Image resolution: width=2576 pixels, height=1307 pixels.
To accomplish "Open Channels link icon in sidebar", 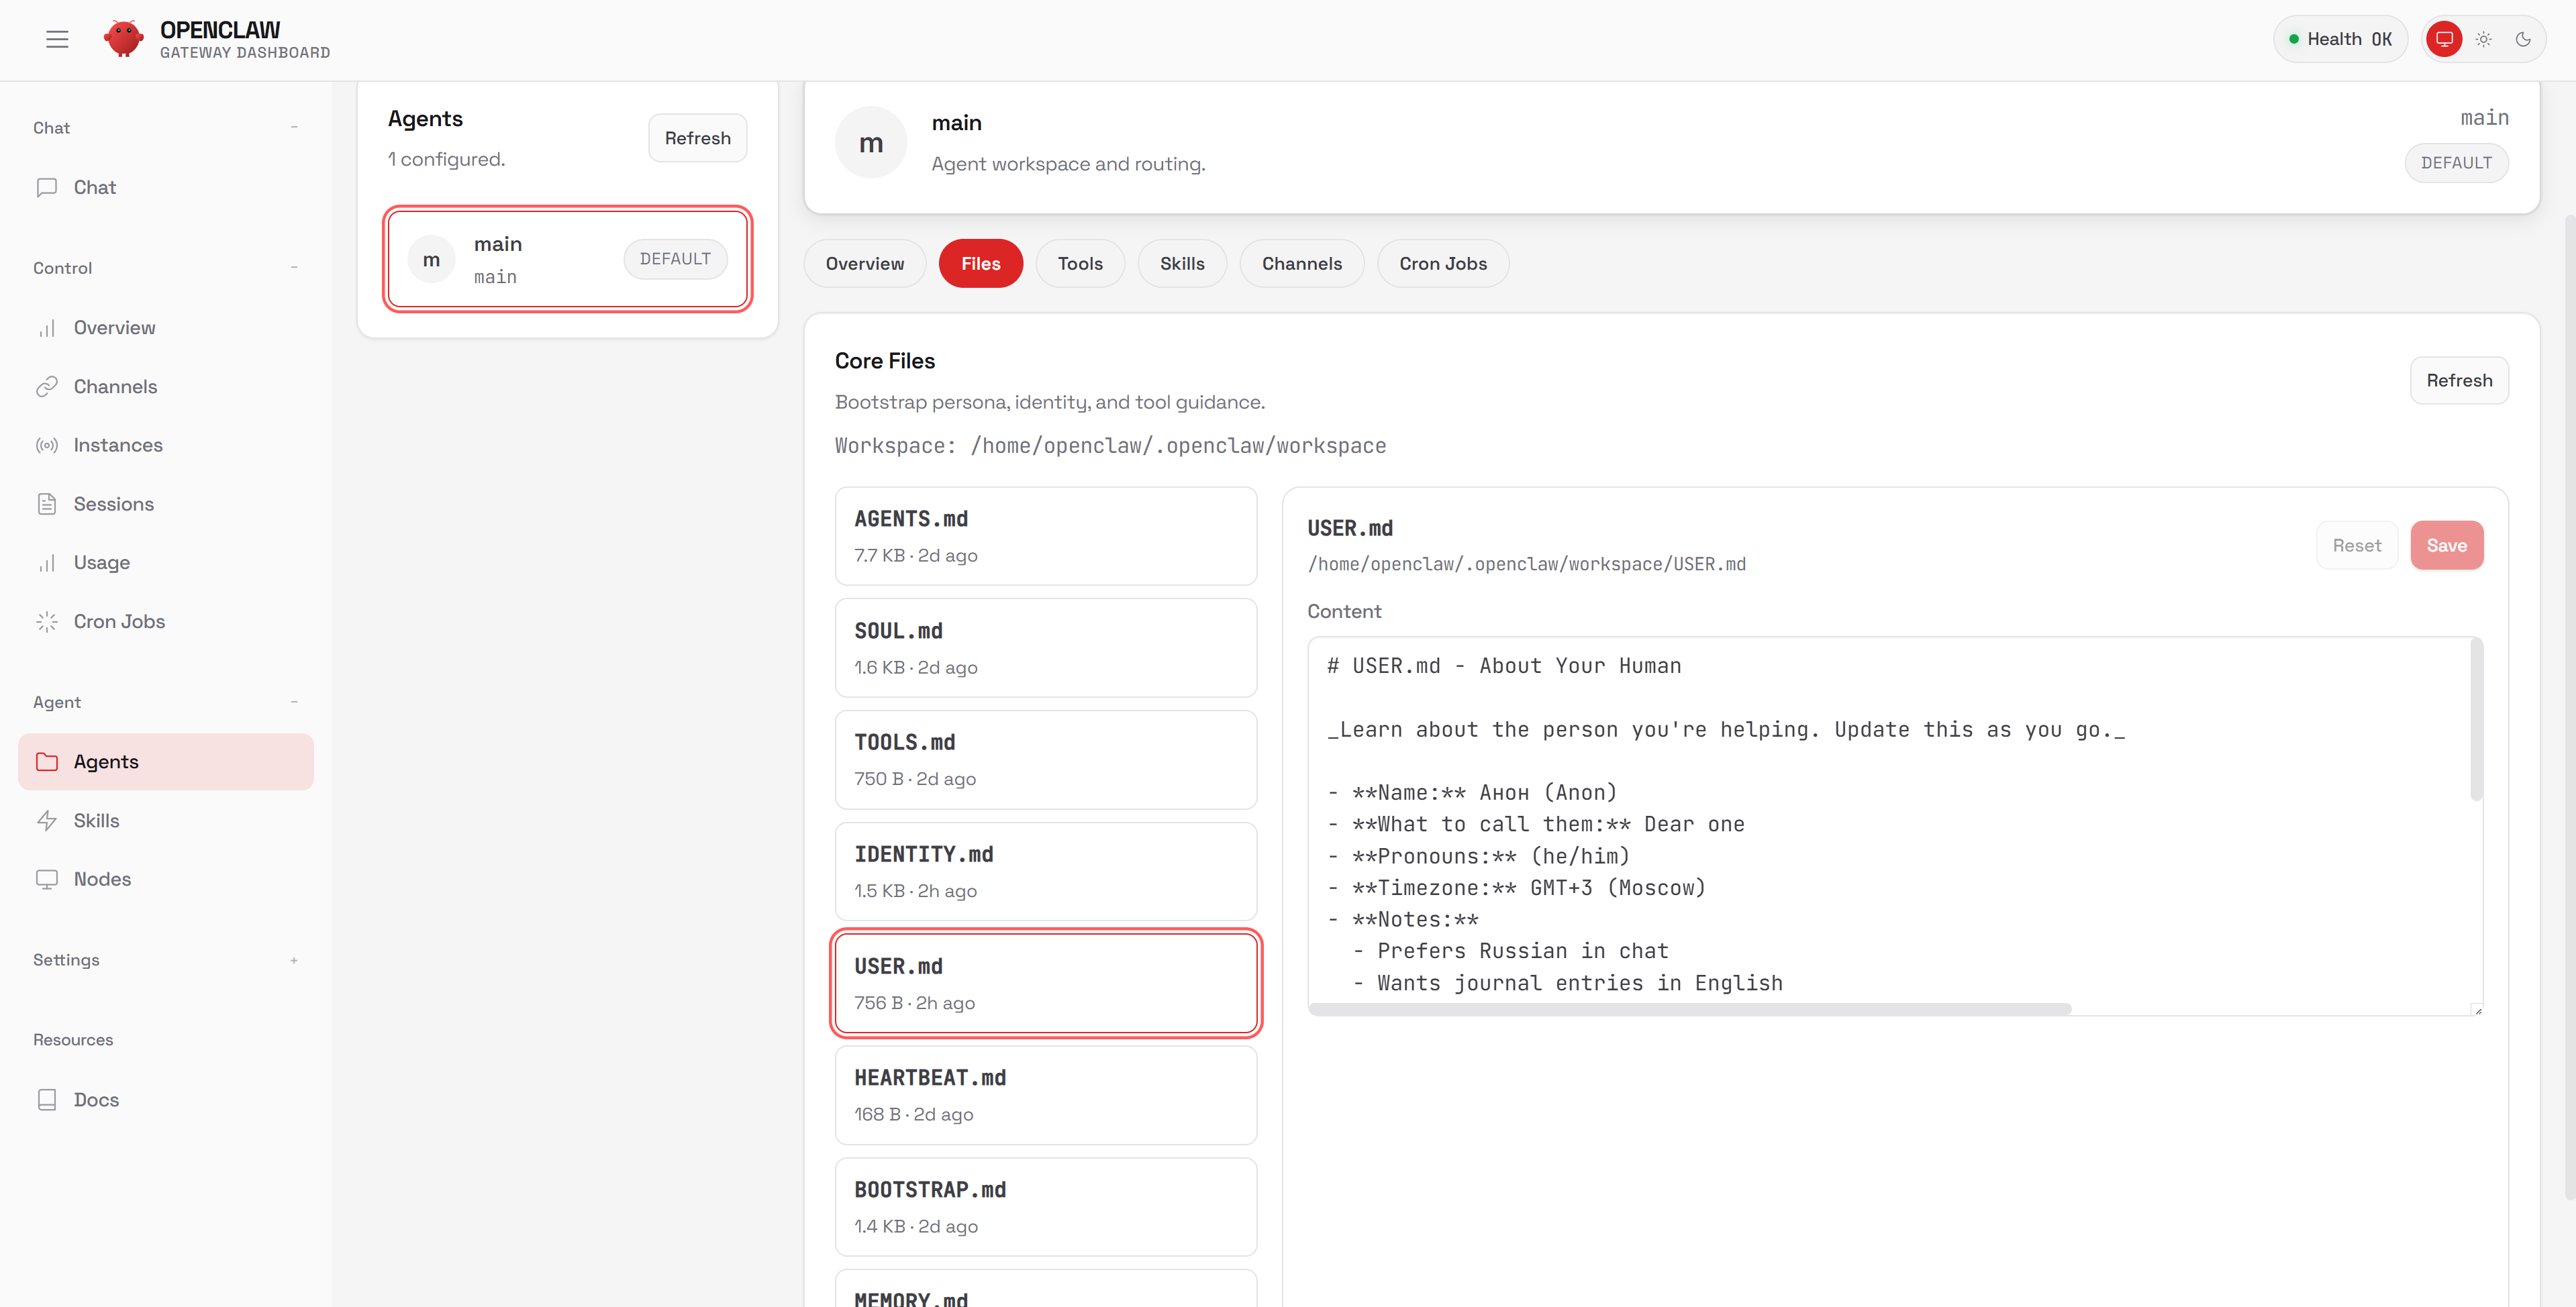I will 47,387.
